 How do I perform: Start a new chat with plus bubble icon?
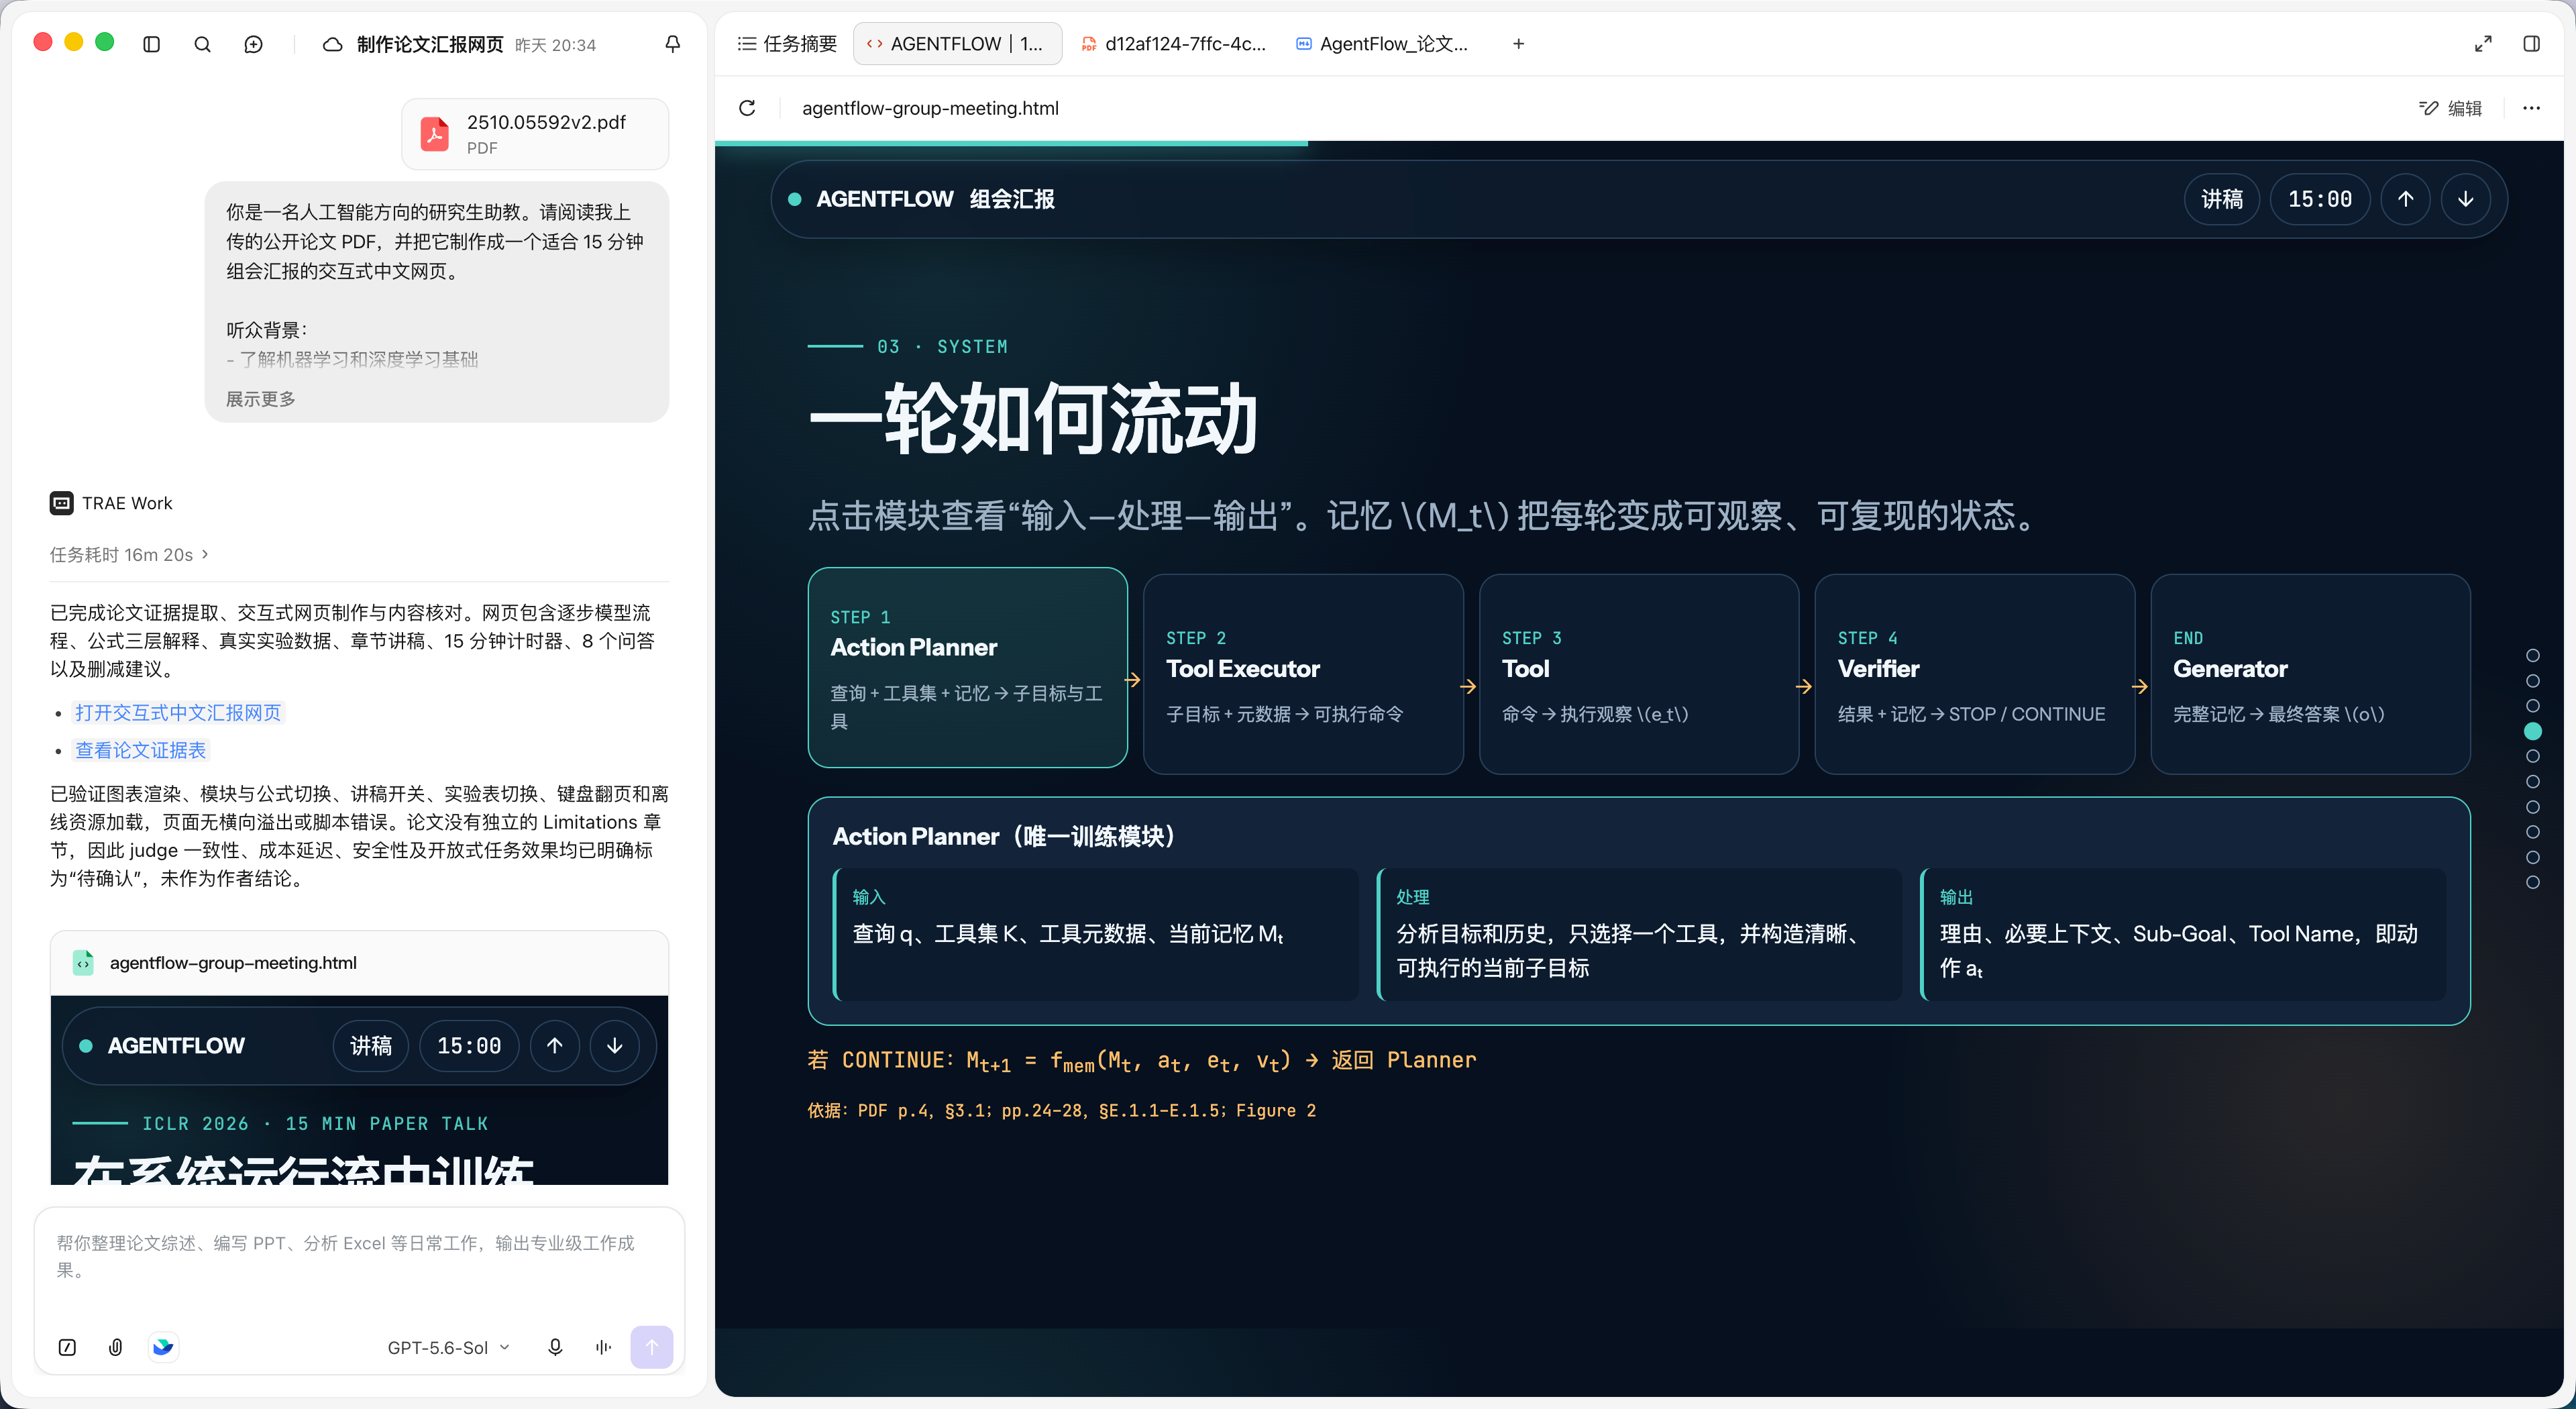[x=254, y=44]
